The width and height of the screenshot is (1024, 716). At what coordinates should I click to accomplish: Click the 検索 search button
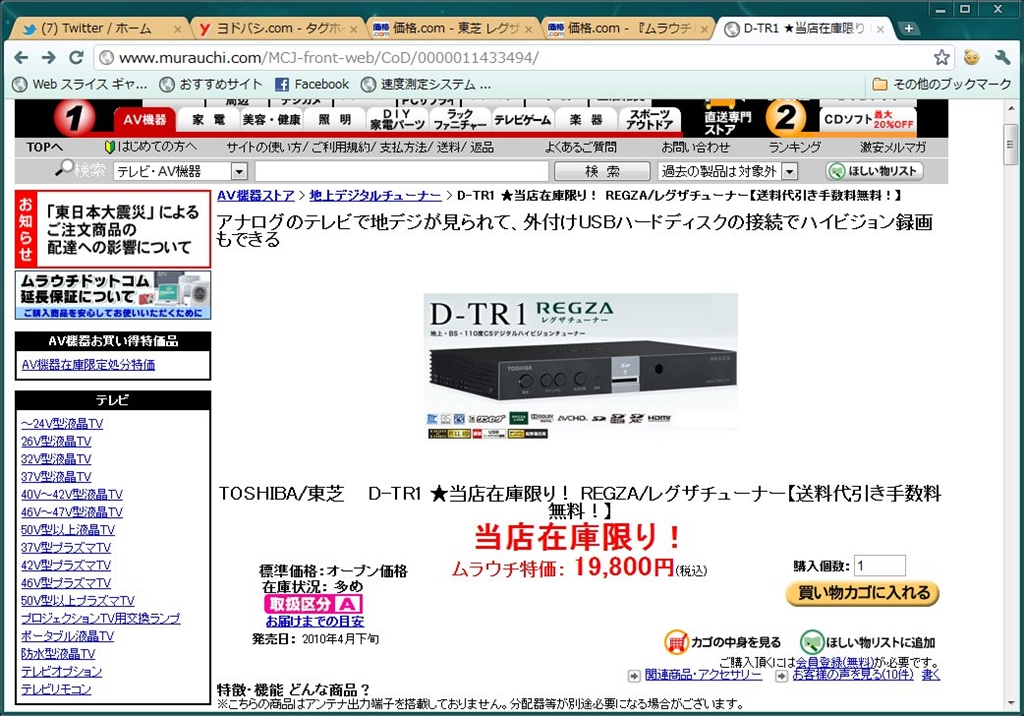602,171
